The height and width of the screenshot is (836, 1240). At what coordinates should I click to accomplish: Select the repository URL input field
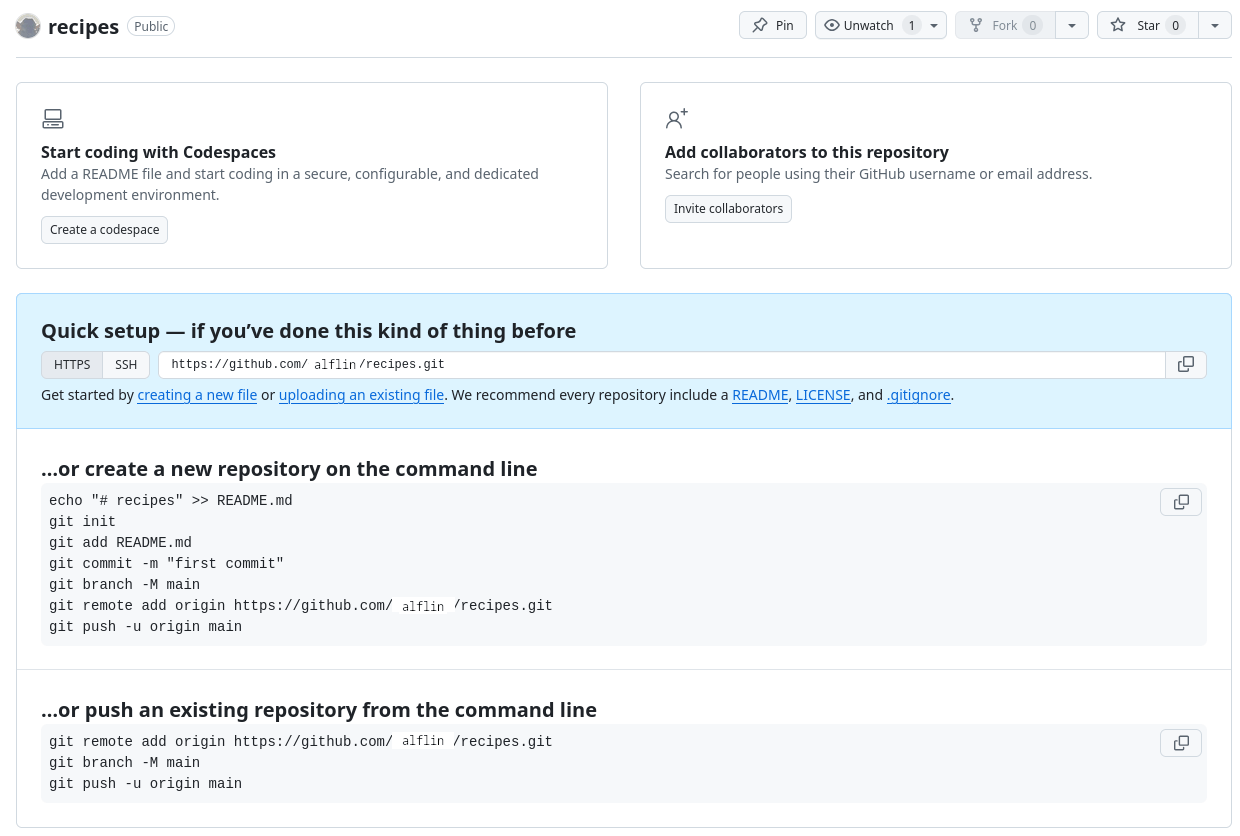tap(600, 364)
